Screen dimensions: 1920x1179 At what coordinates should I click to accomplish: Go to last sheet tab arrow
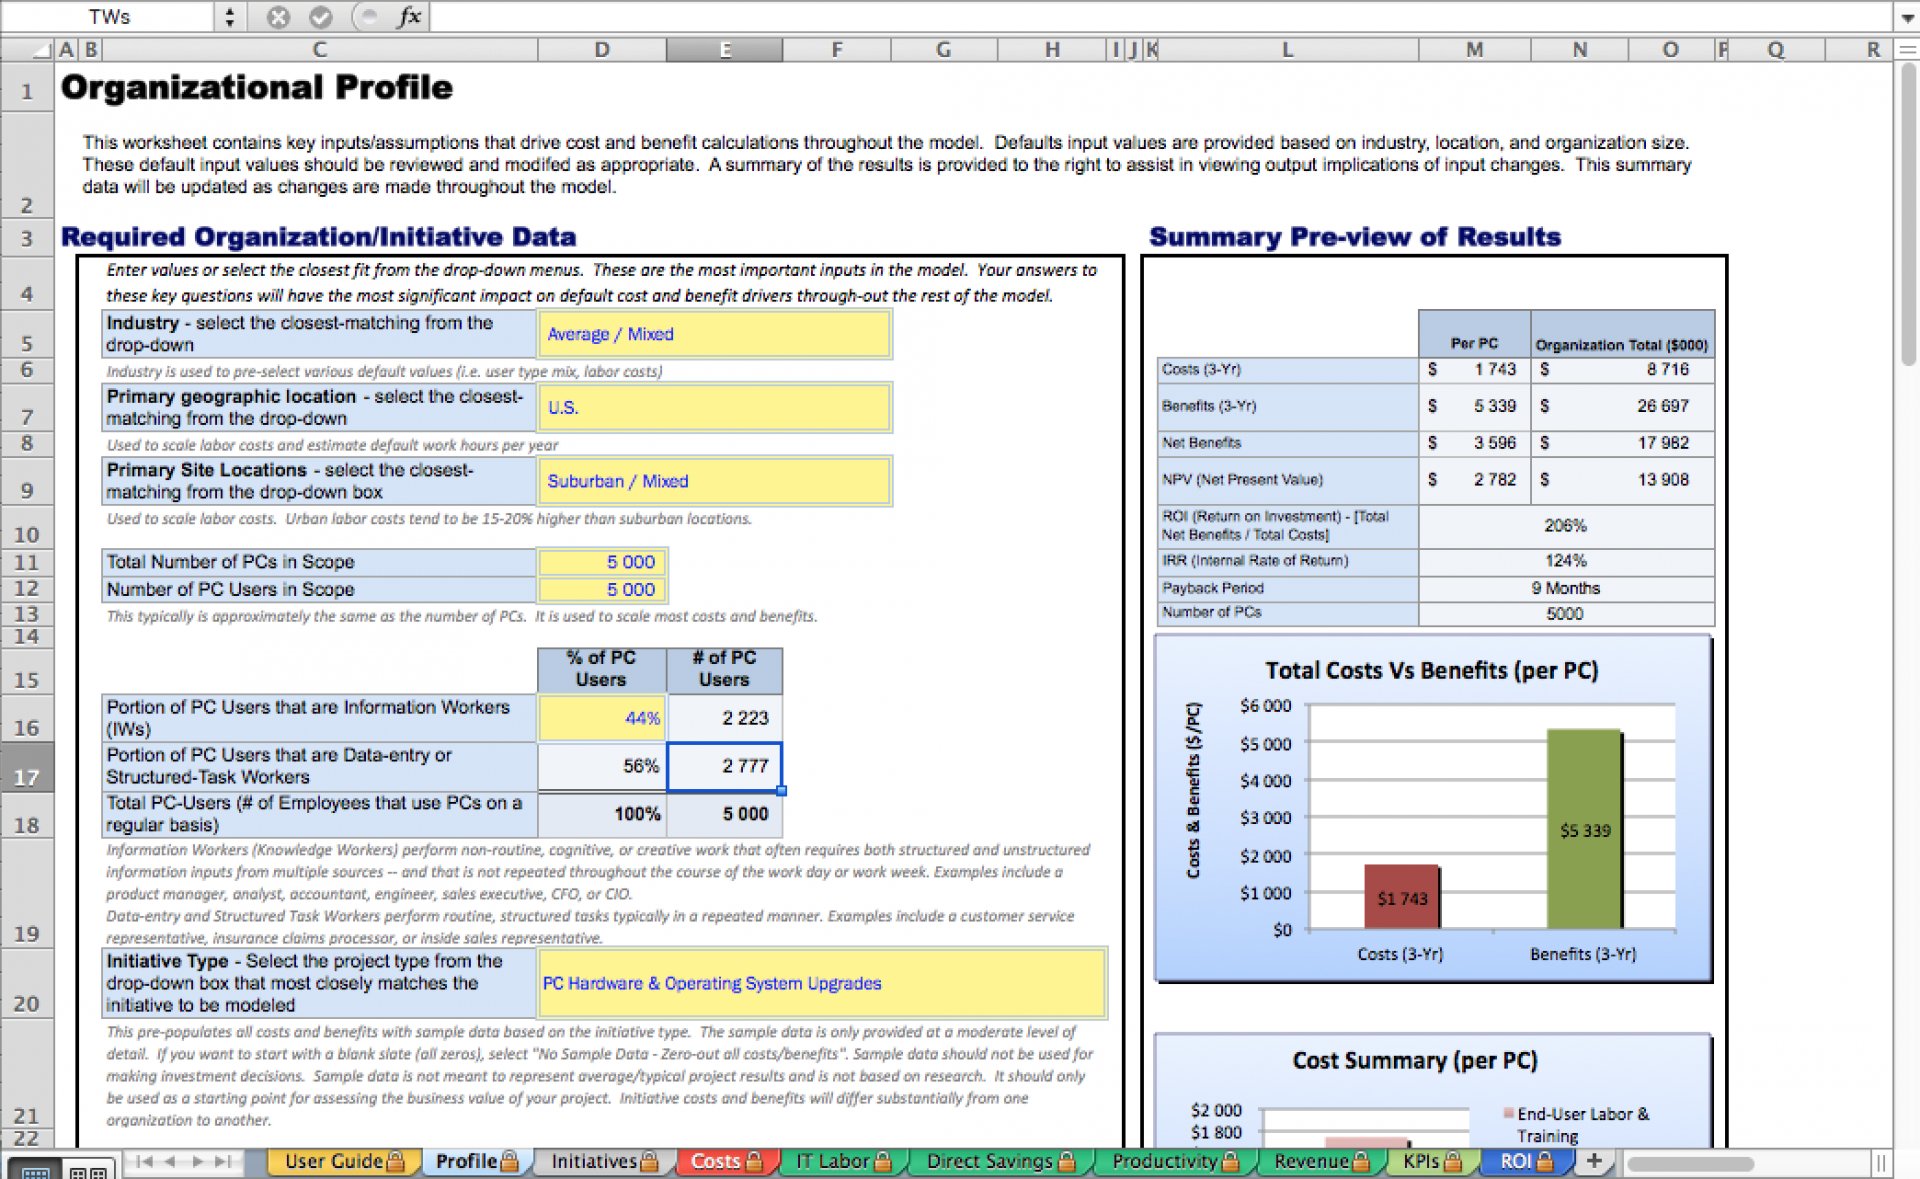coord(223,1161)
